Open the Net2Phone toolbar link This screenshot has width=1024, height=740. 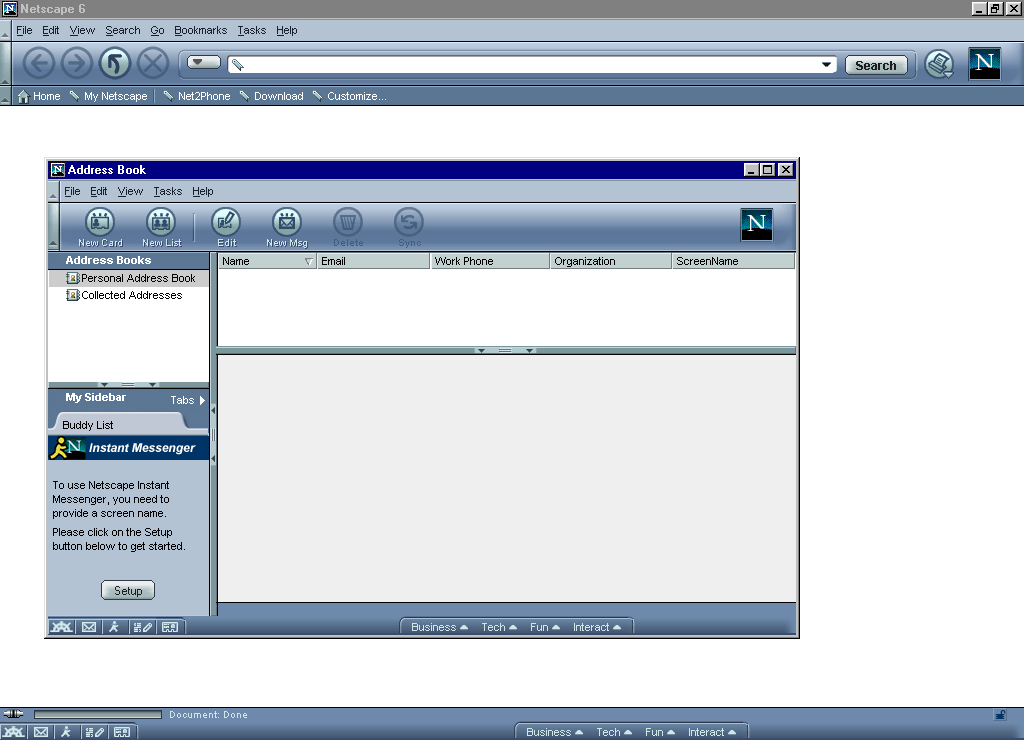pos(197,96)
